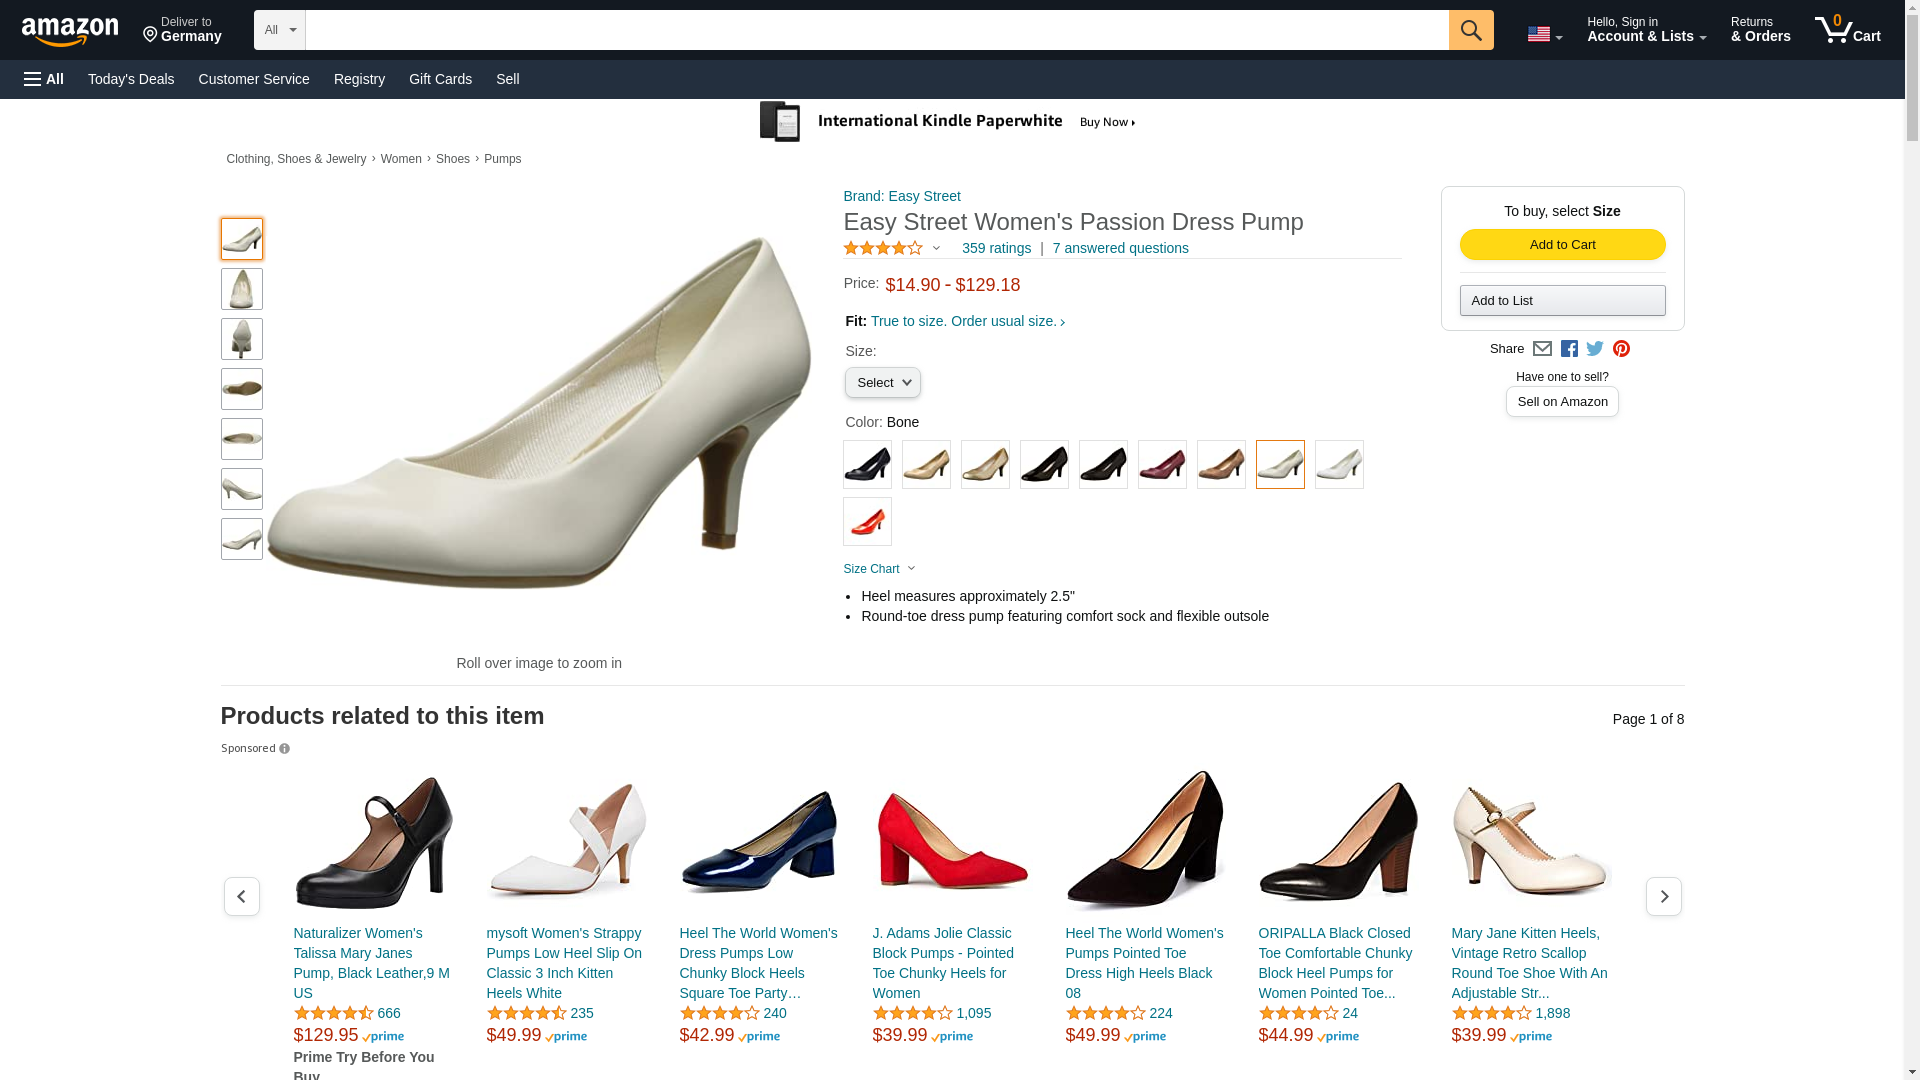1920x1080 pixels.
Task: Open the 359 ratings link
Action: pos(996,248)
